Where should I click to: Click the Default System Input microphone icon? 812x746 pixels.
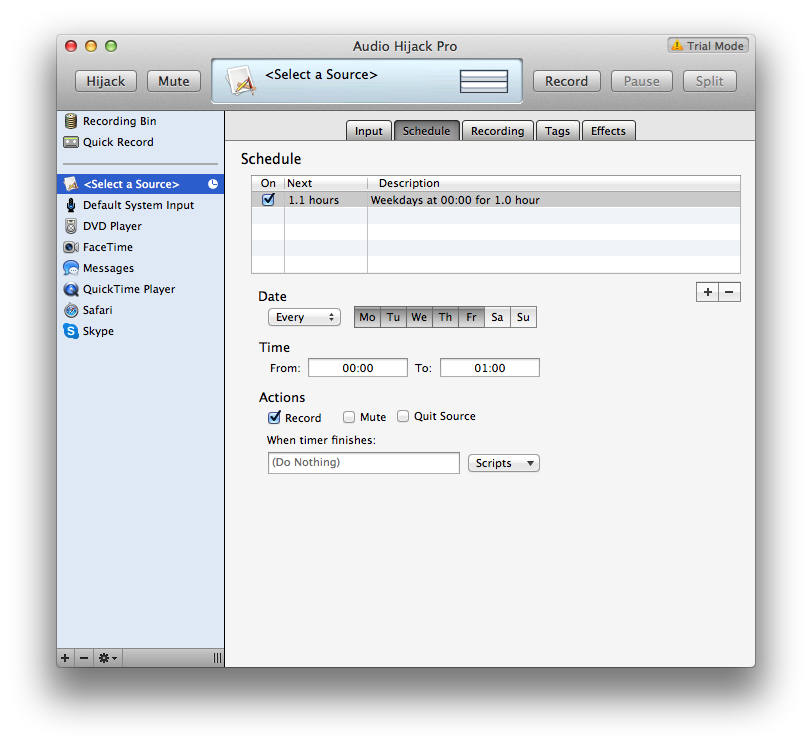pos(71,205)
